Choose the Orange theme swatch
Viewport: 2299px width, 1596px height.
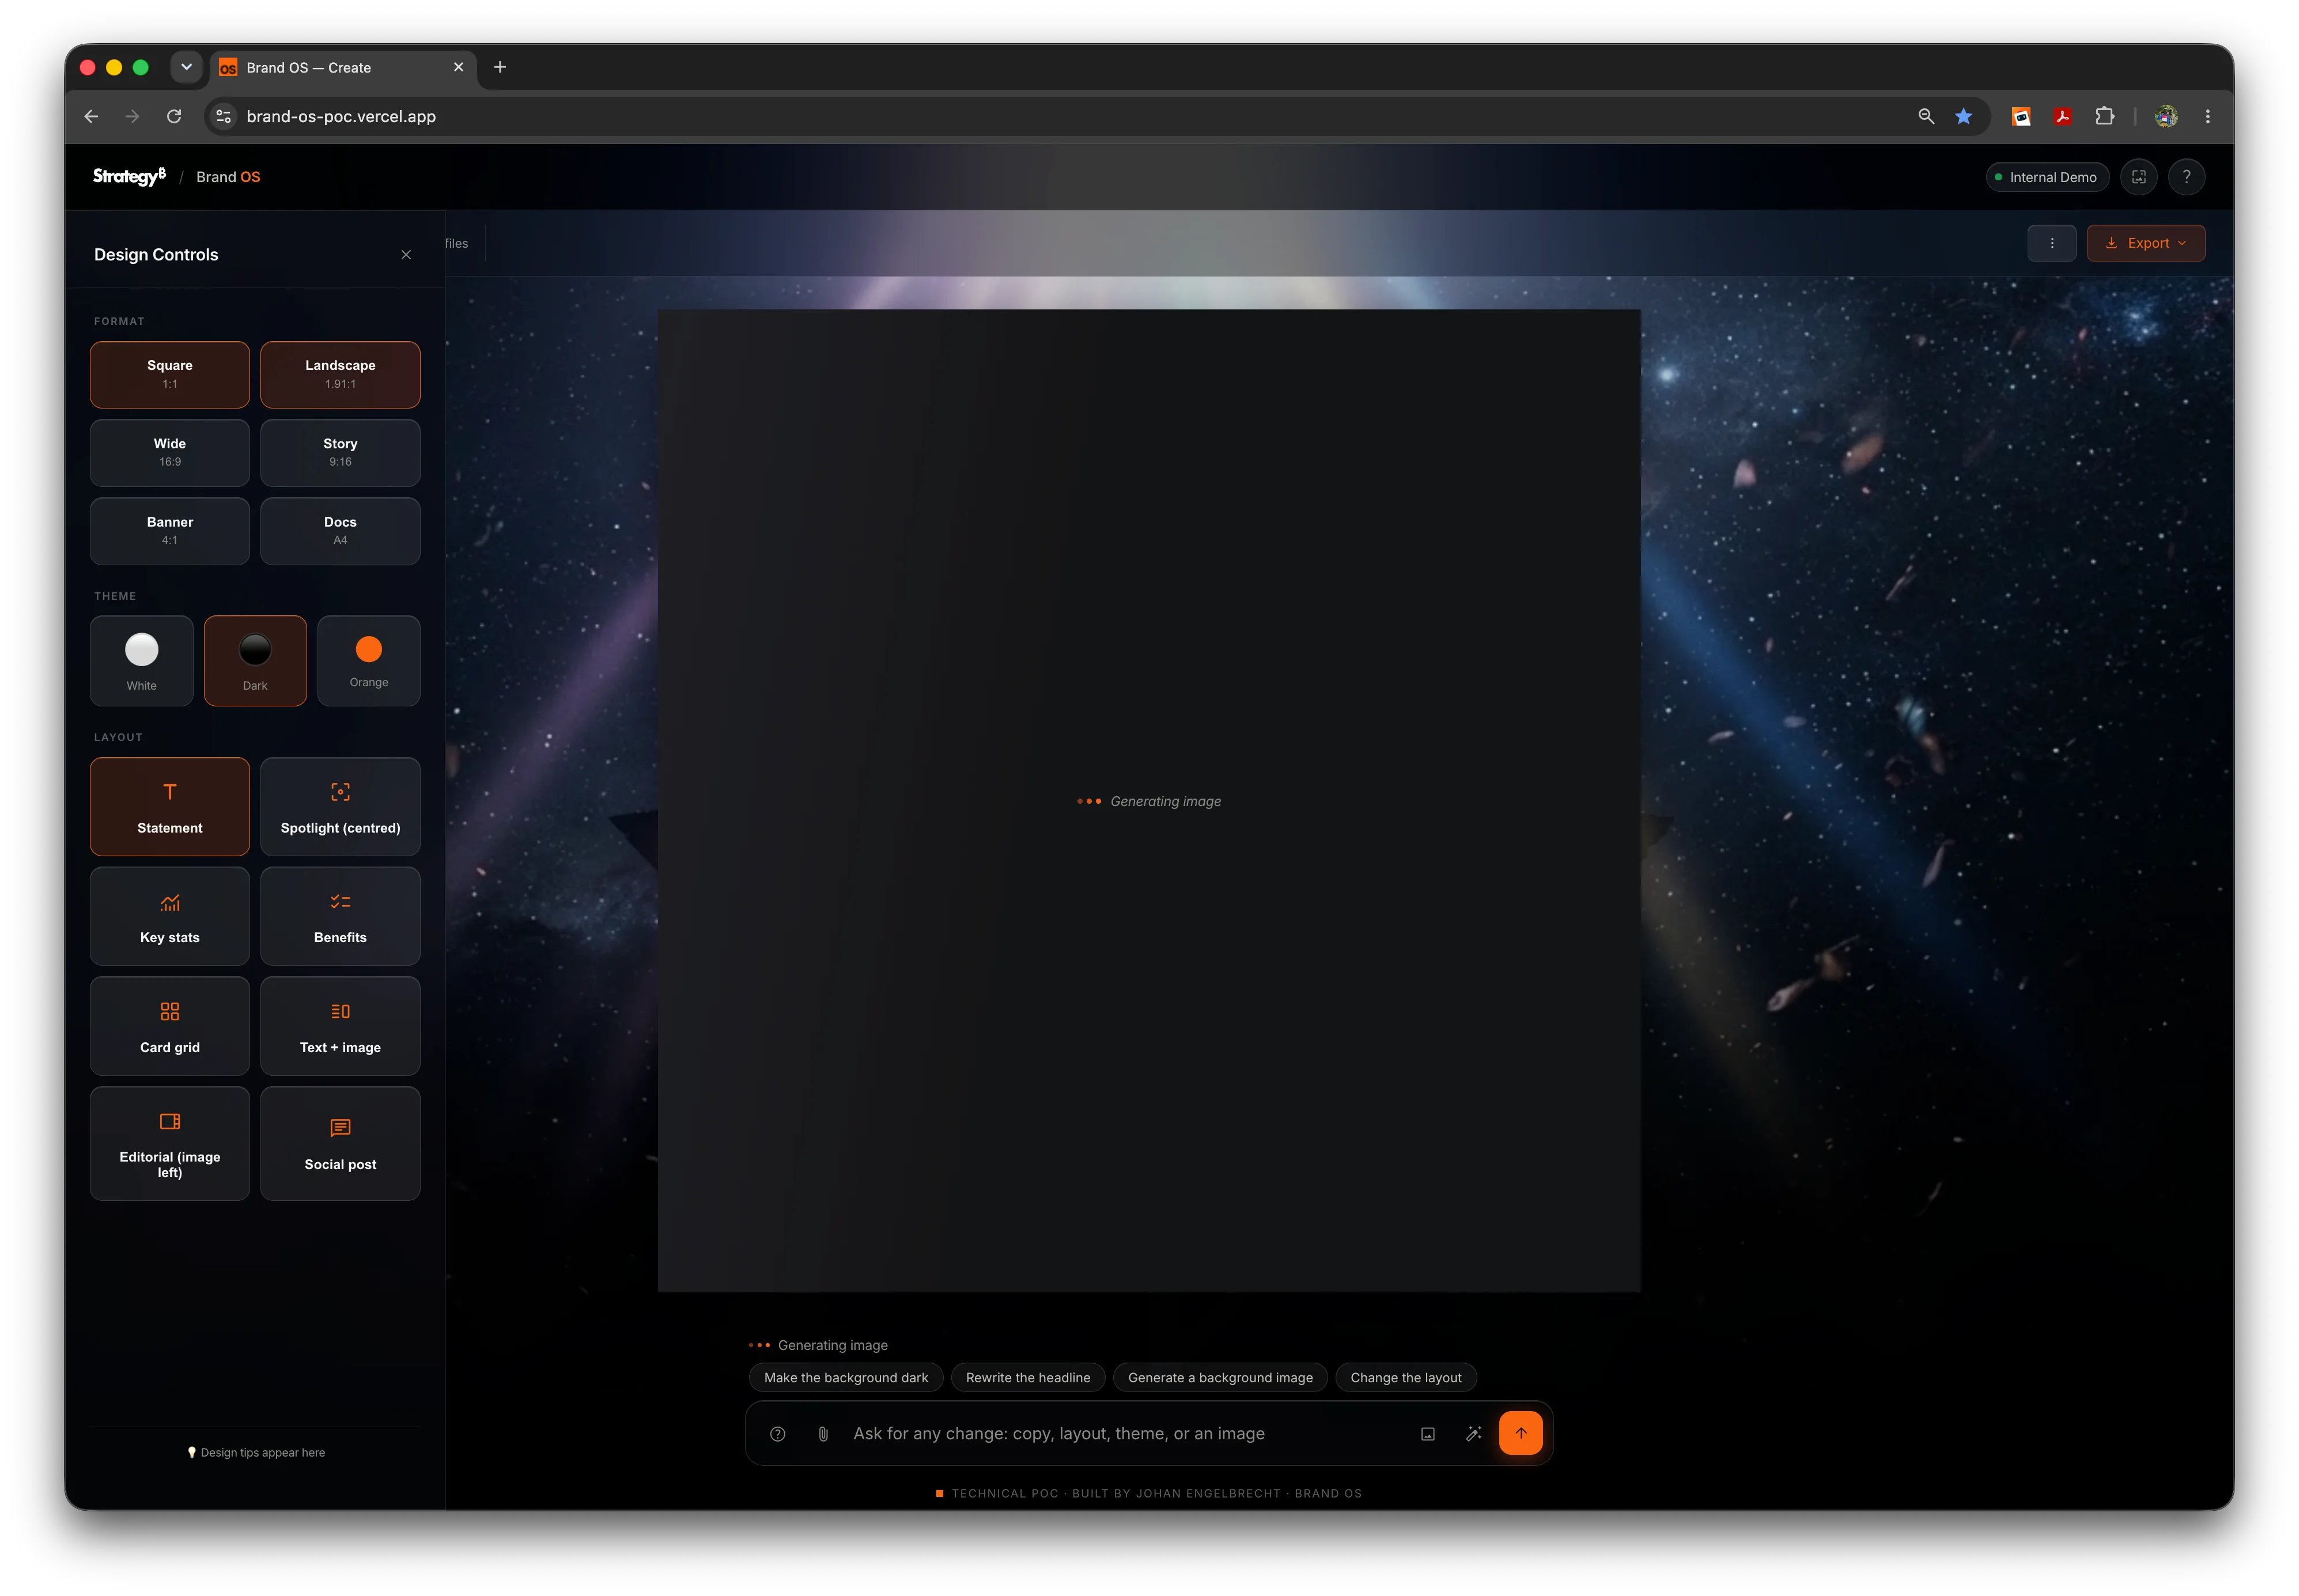pos(369,661)
